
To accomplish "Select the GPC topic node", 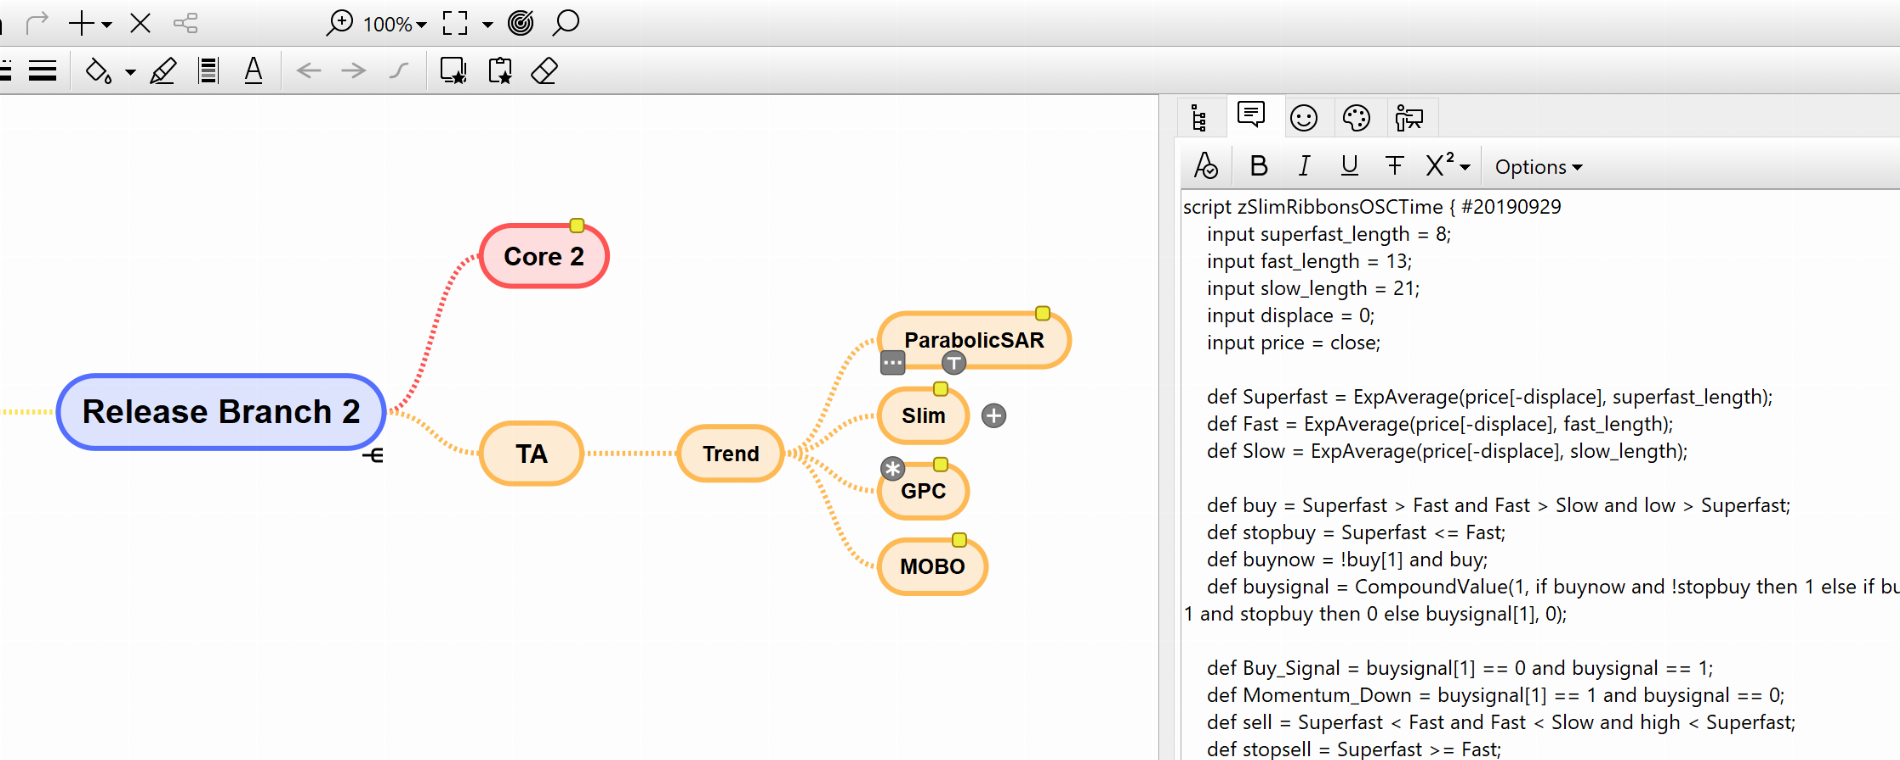I will (923, 491).
